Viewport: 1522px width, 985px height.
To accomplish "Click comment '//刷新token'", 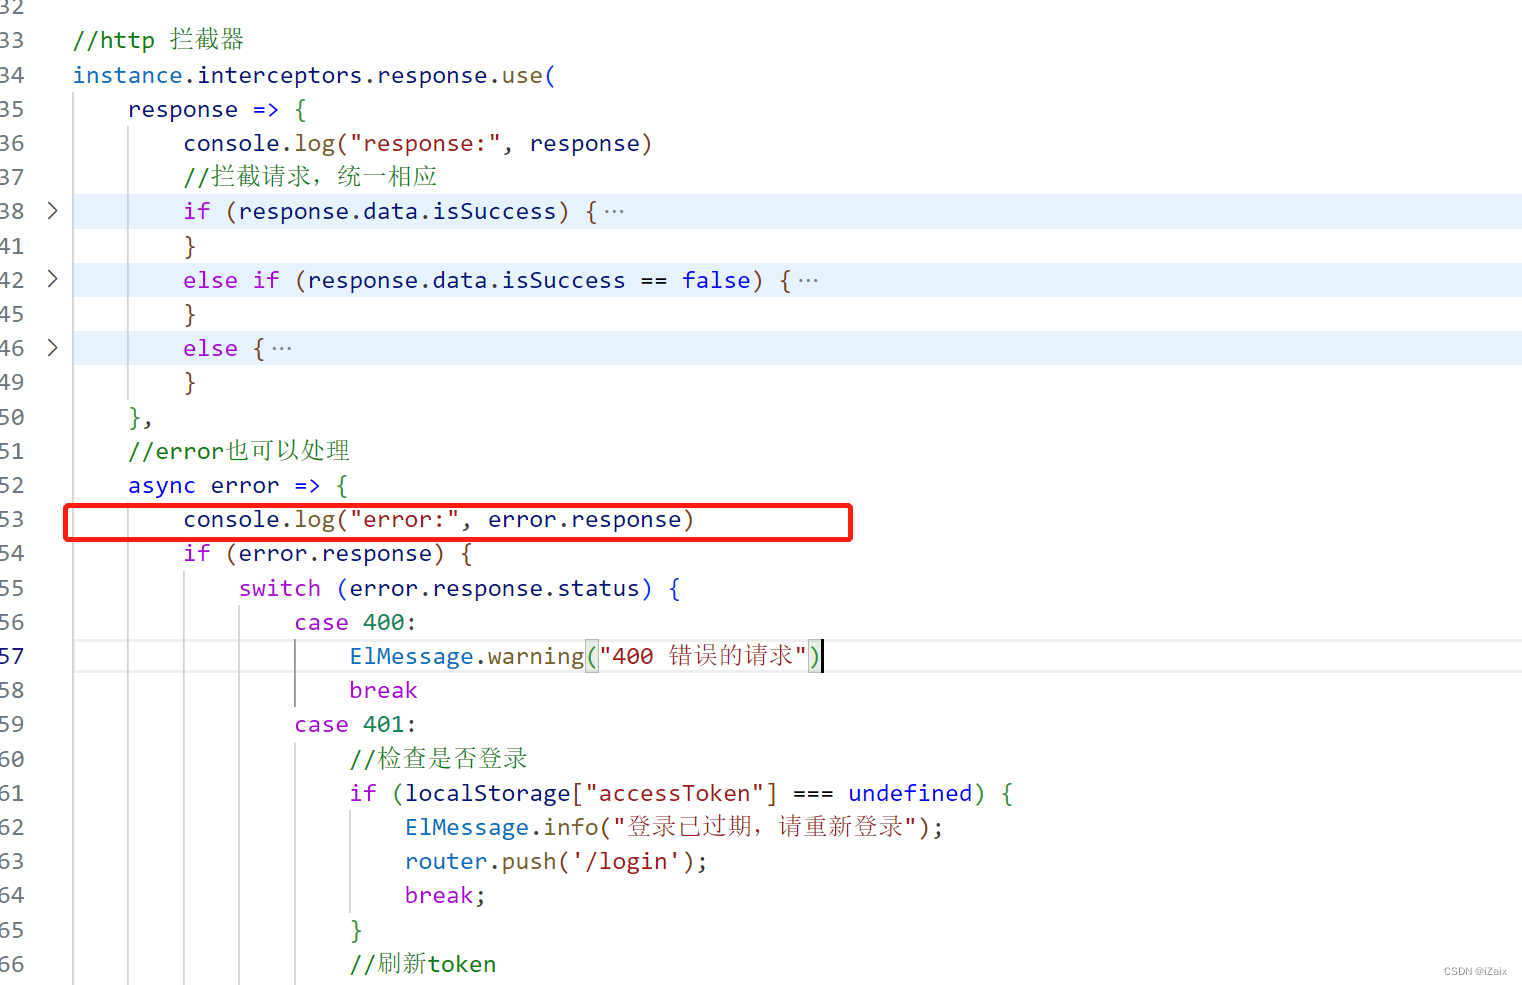I will tap(423, 964).
